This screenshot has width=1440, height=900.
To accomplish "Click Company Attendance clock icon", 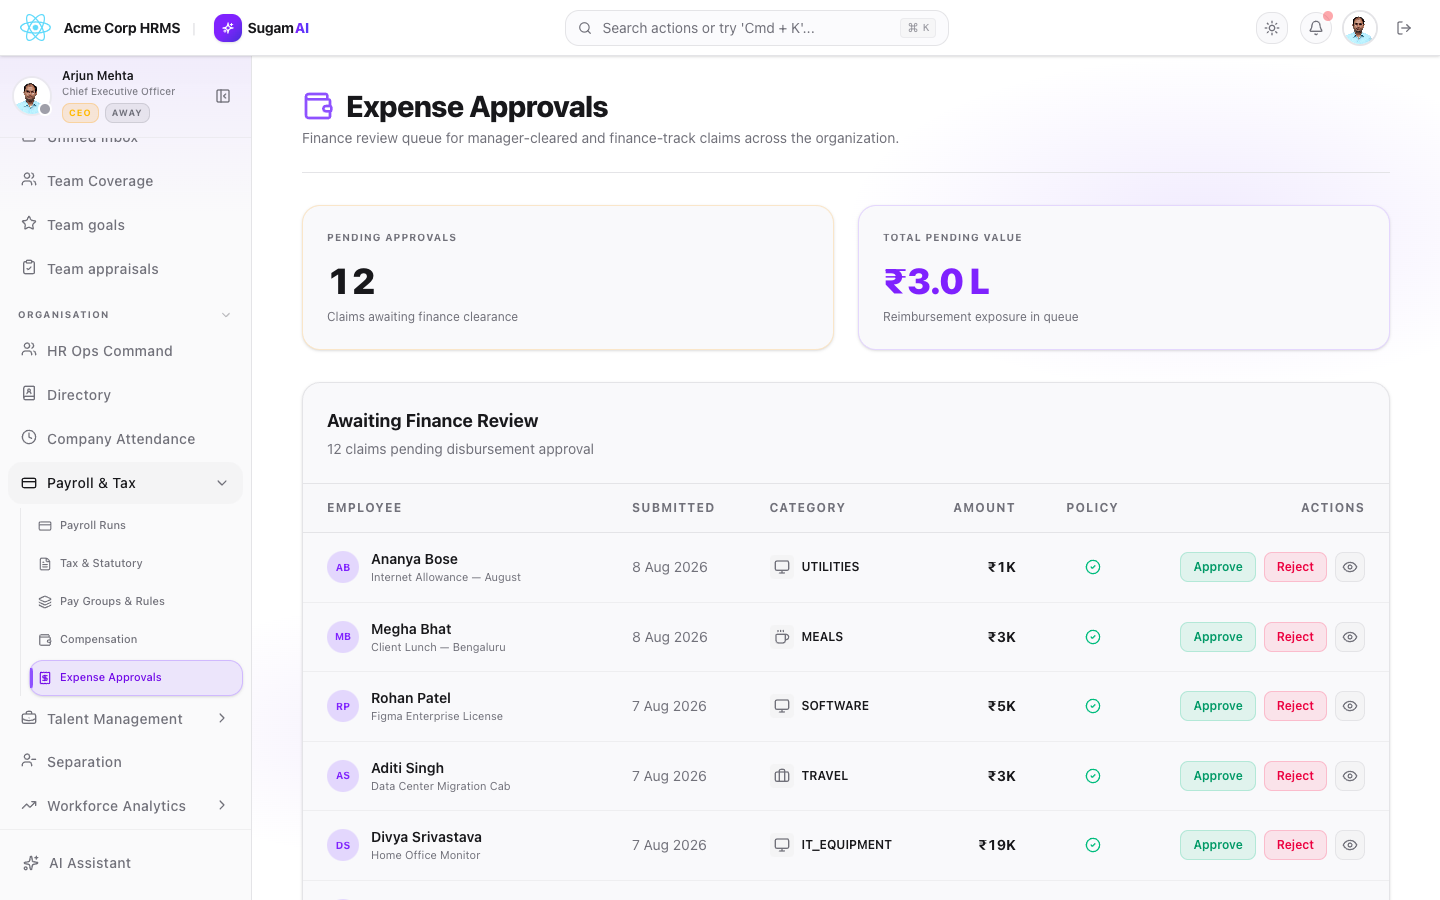I will [29, 438].
